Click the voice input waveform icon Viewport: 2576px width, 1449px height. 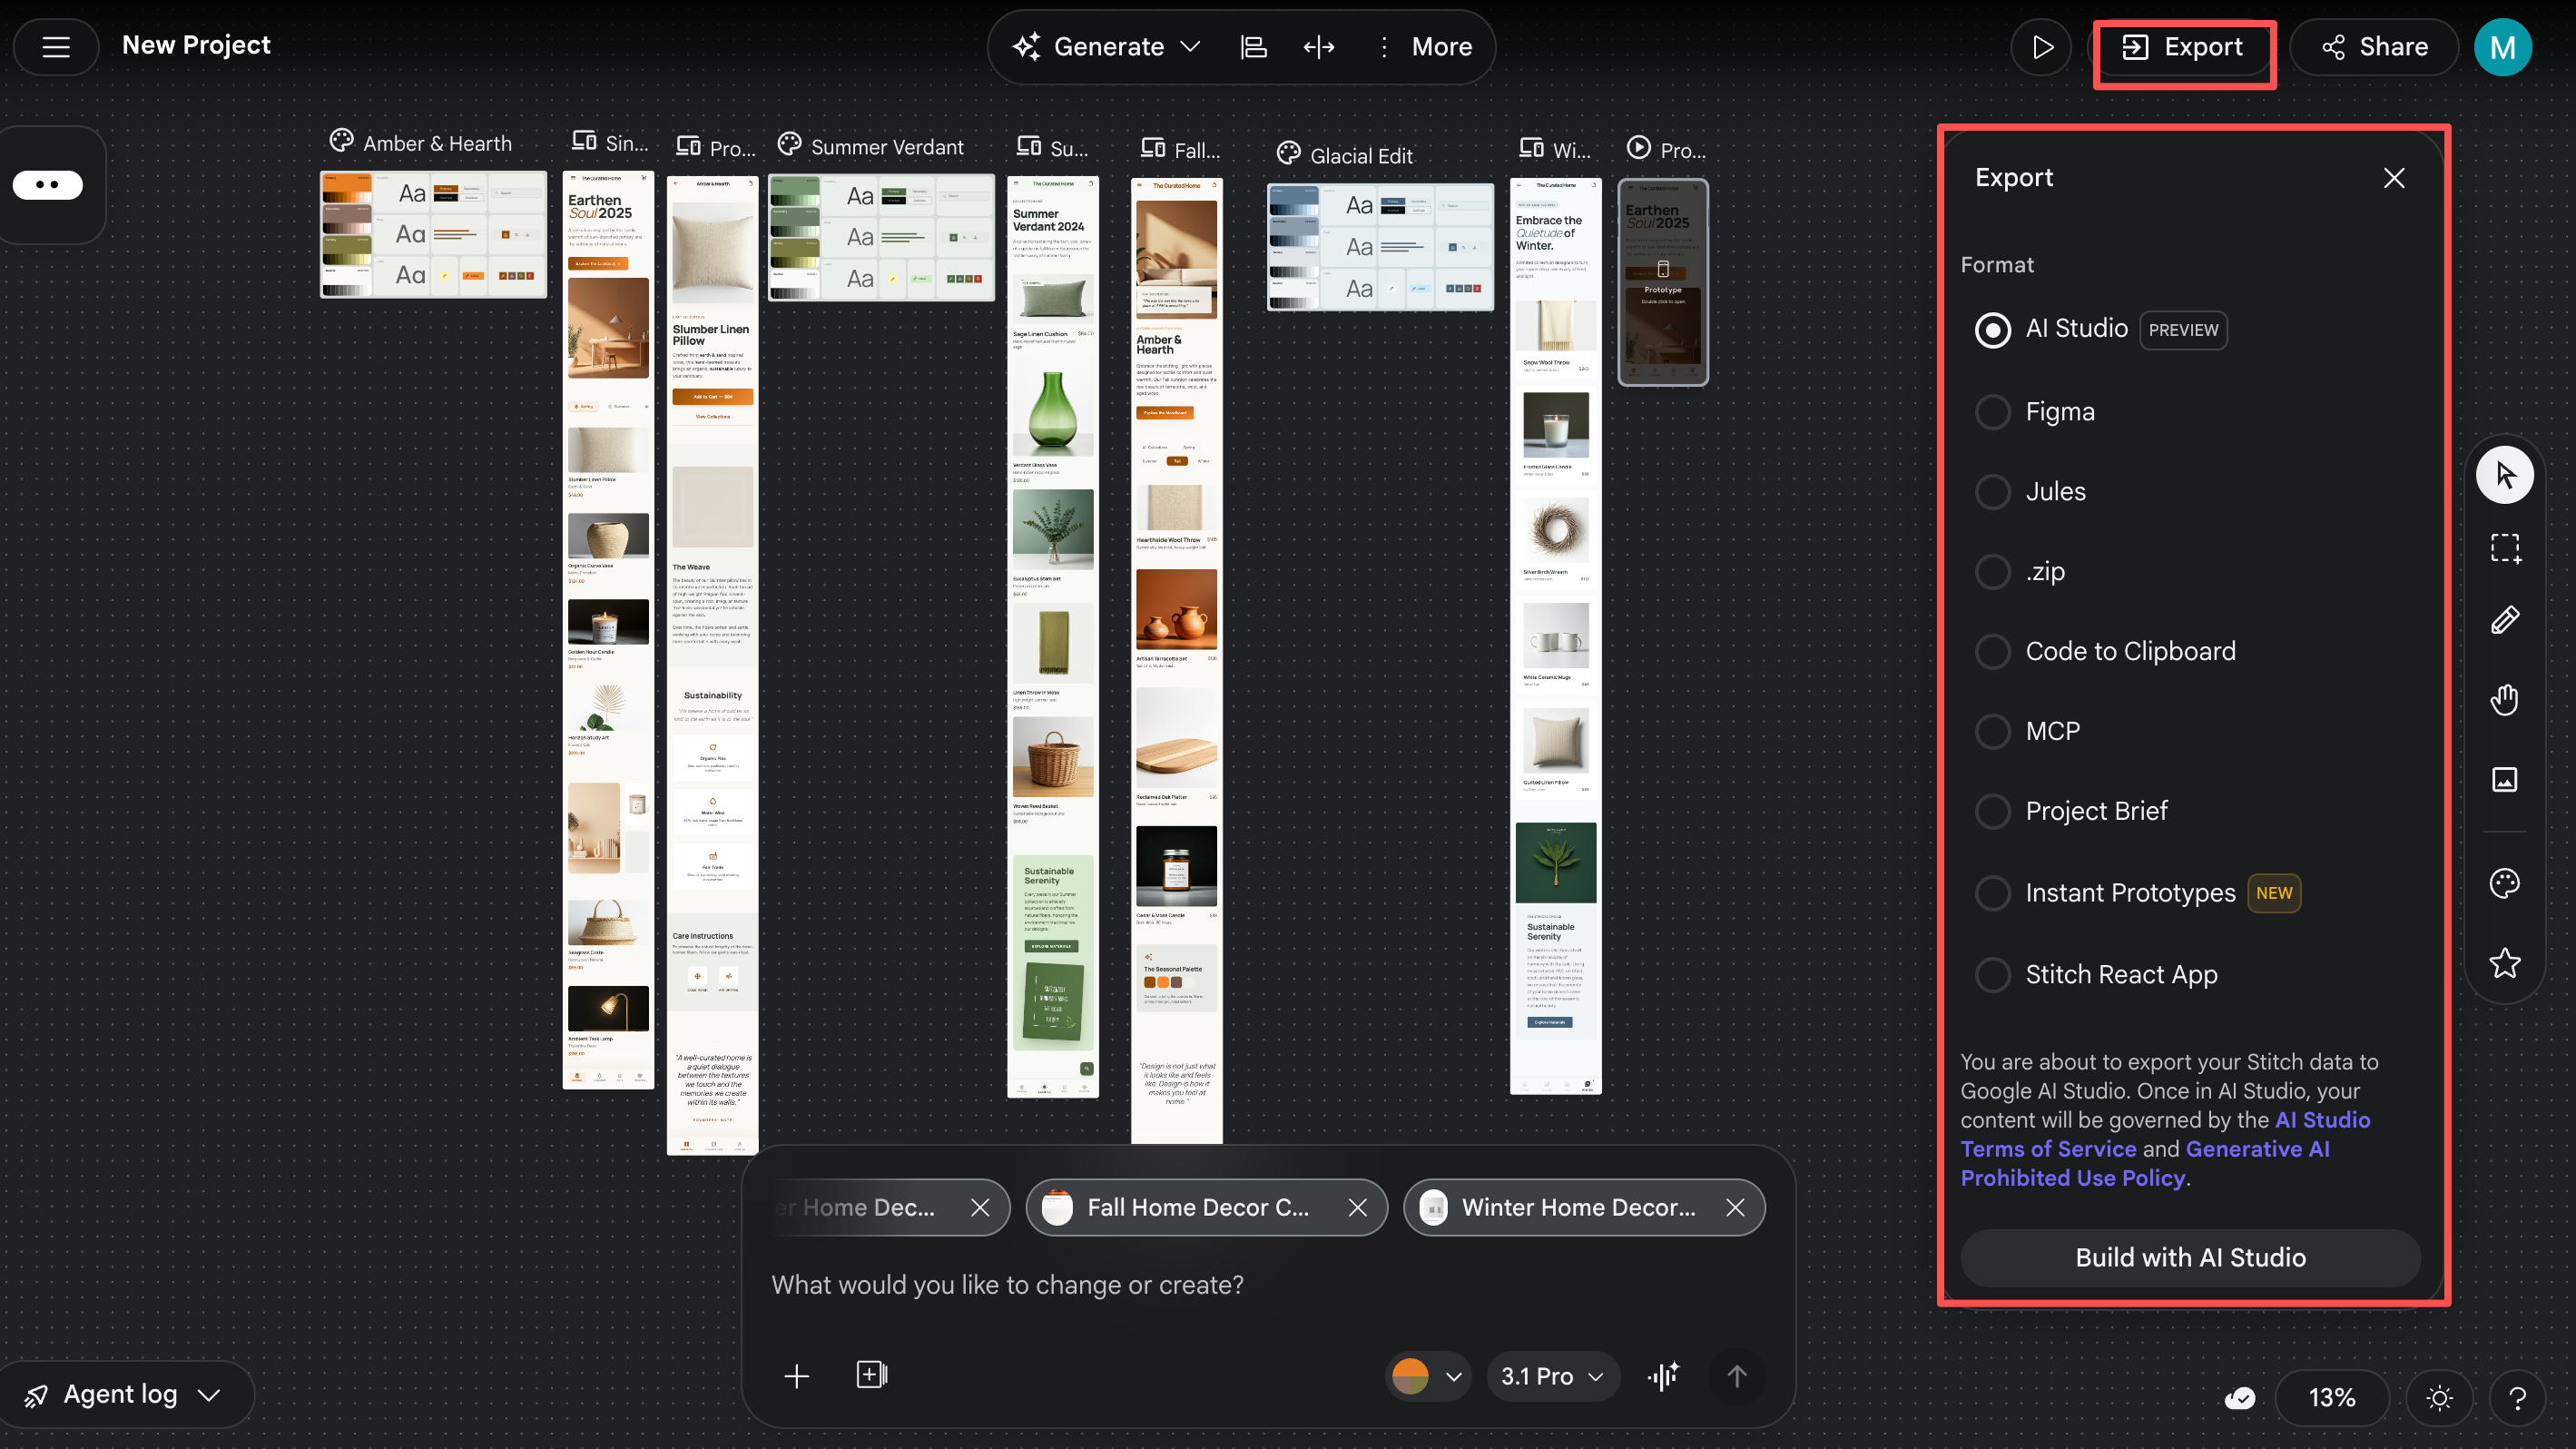(1663, 1376)
